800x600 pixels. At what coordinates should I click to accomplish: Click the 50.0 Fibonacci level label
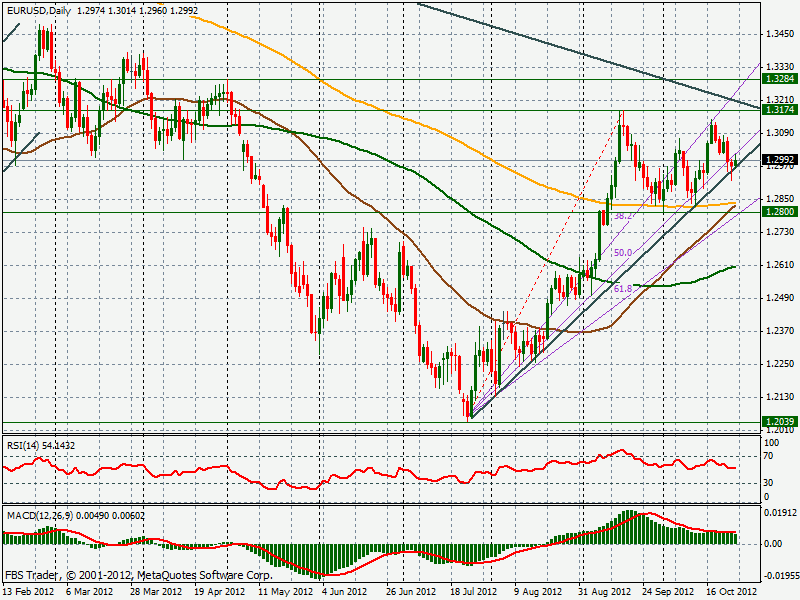click(622, 254)
